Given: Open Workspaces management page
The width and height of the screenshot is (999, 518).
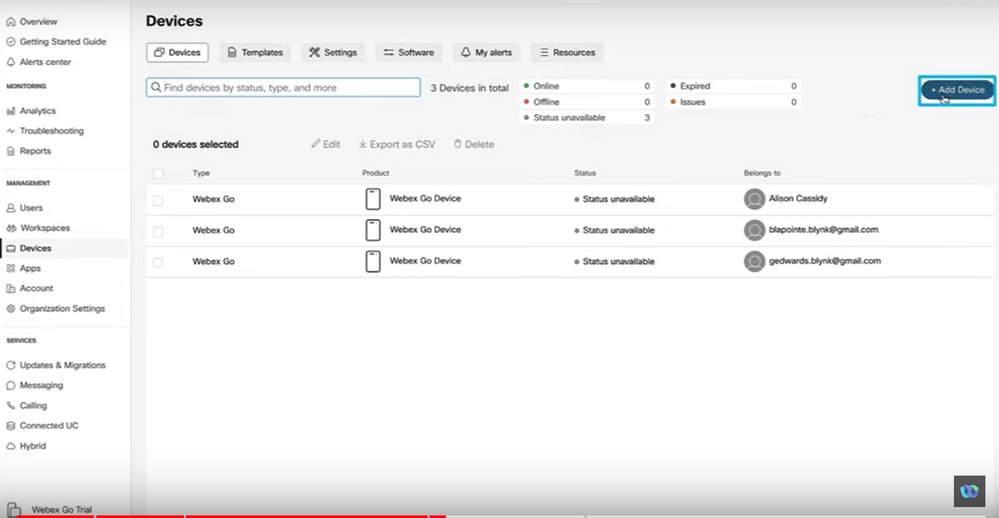Looking at the screenshot, I should coord(38,227).
